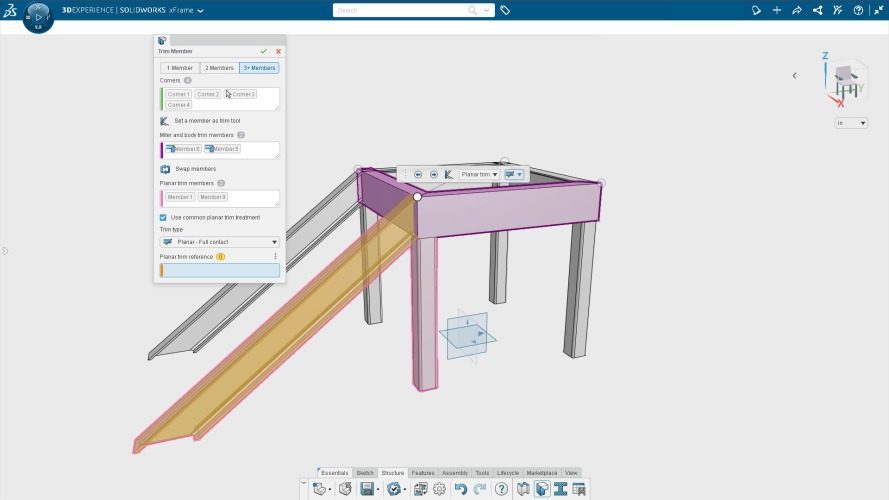Switch to the Assembly tab
Image resolution: width=889 pixels, height=500 pixels.
(x=455, y=473)
